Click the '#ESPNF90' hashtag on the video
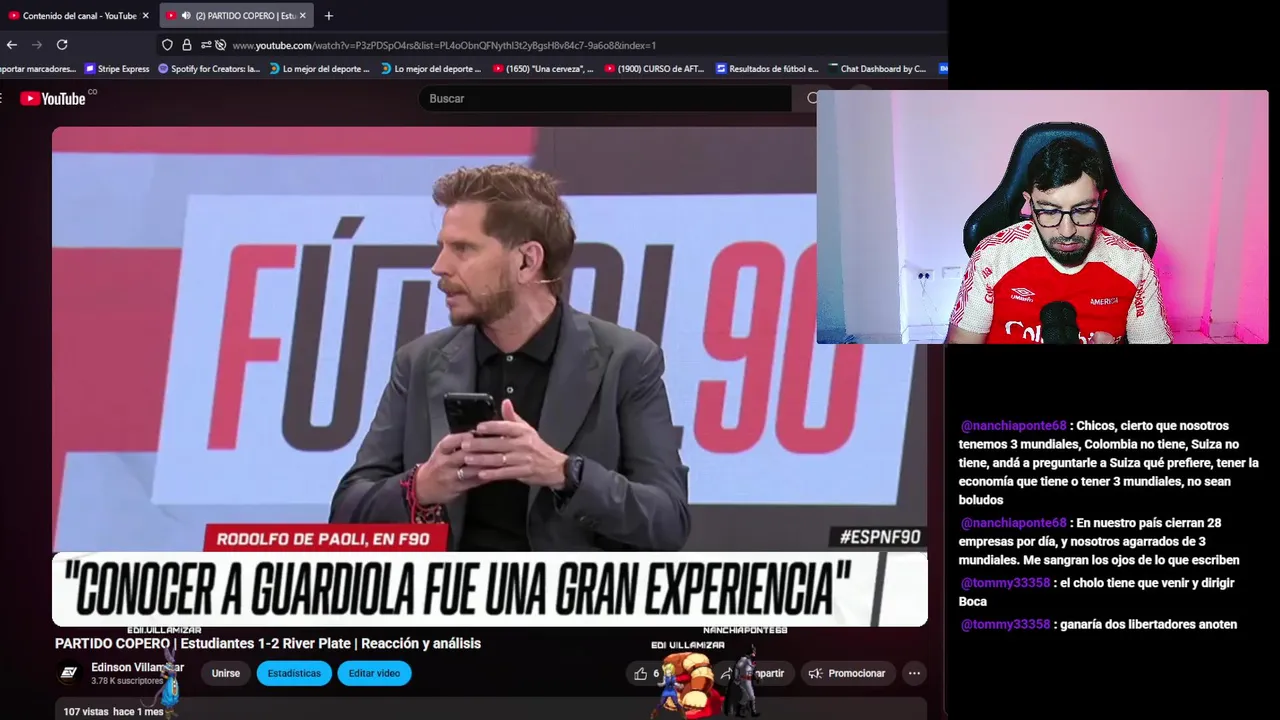The width and height of the screenshot is (1280, 720). [x=880, y=537]
